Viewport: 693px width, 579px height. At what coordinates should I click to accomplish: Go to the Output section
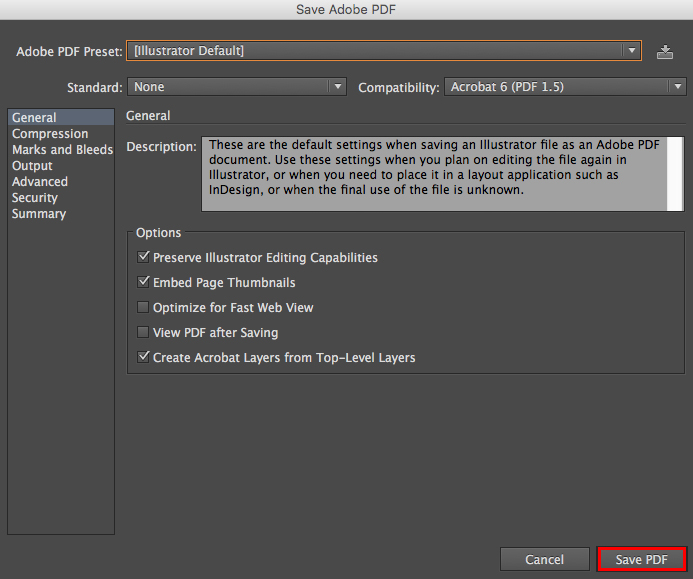[32, 166]
